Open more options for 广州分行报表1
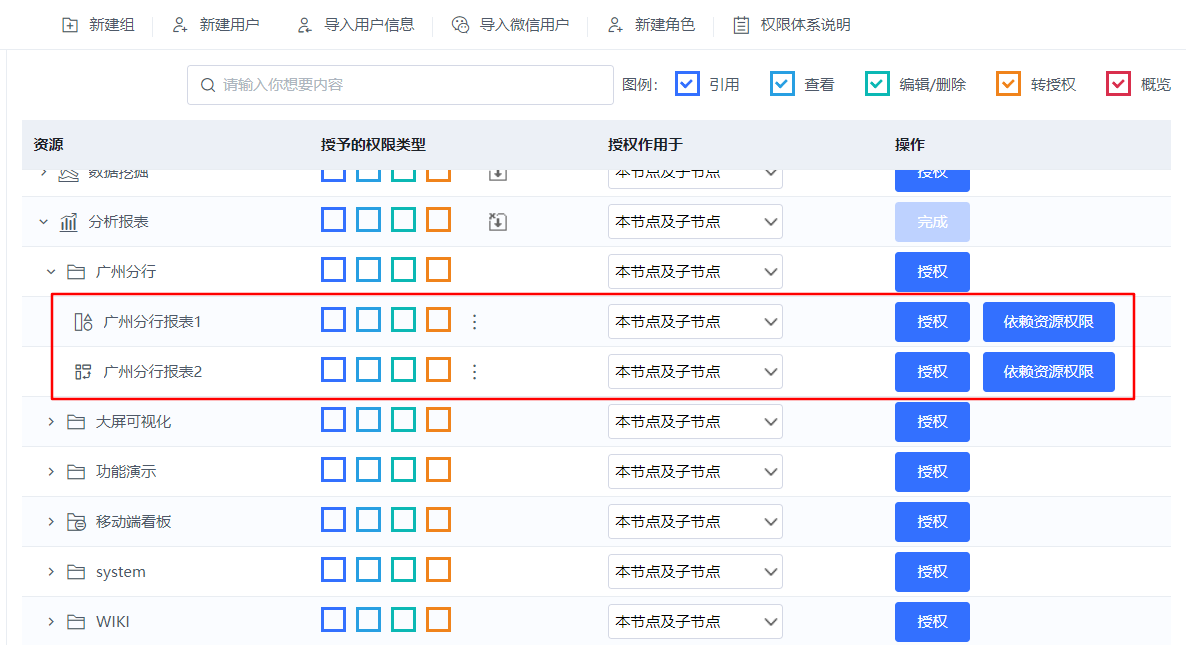1186x645 pixels. tap(474, 322)
